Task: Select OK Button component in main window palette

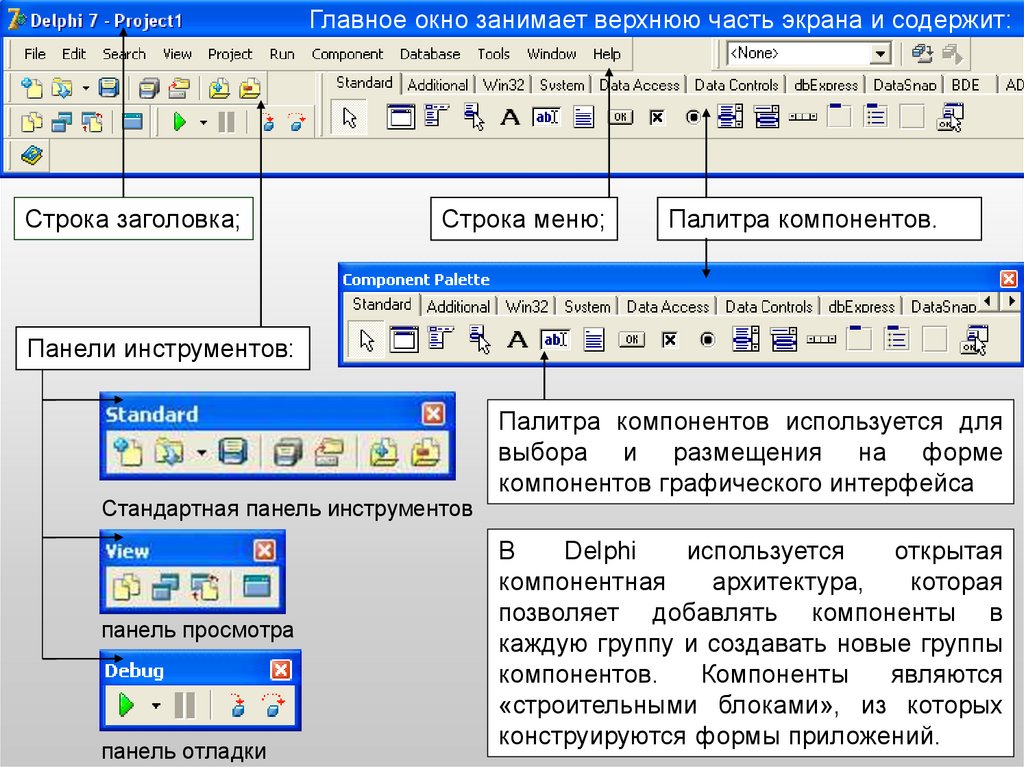Action: pos(620,118)
